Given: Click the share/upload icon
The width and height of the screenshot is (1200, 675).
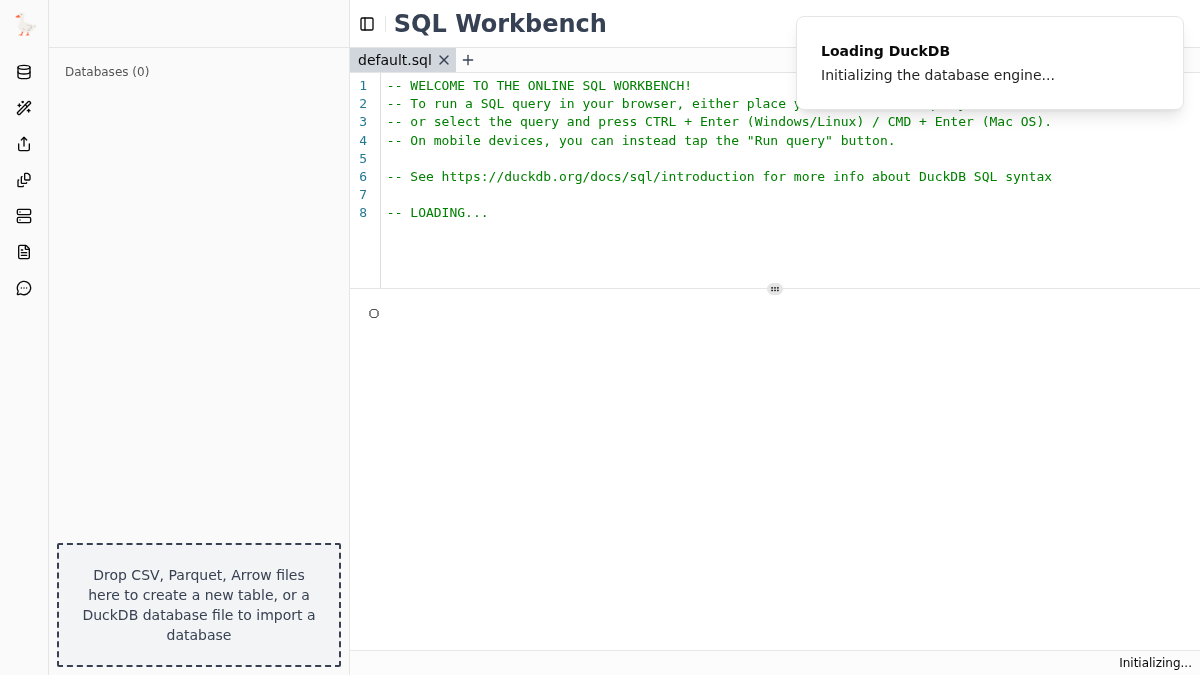Looking at the screenshot, I should [24, 144].
